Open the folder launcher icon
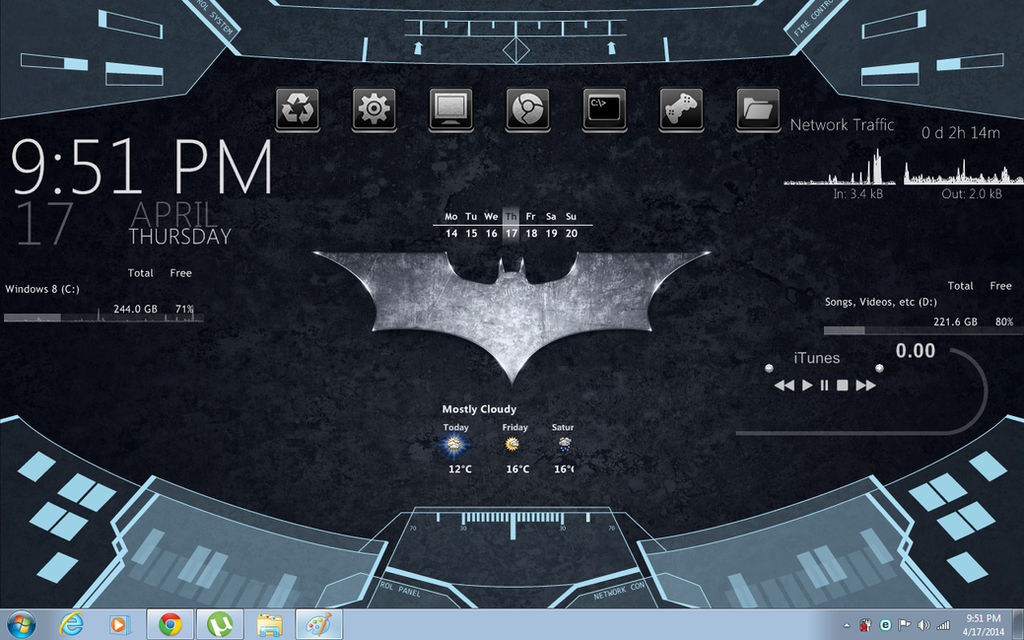 (x=758, y=110)
